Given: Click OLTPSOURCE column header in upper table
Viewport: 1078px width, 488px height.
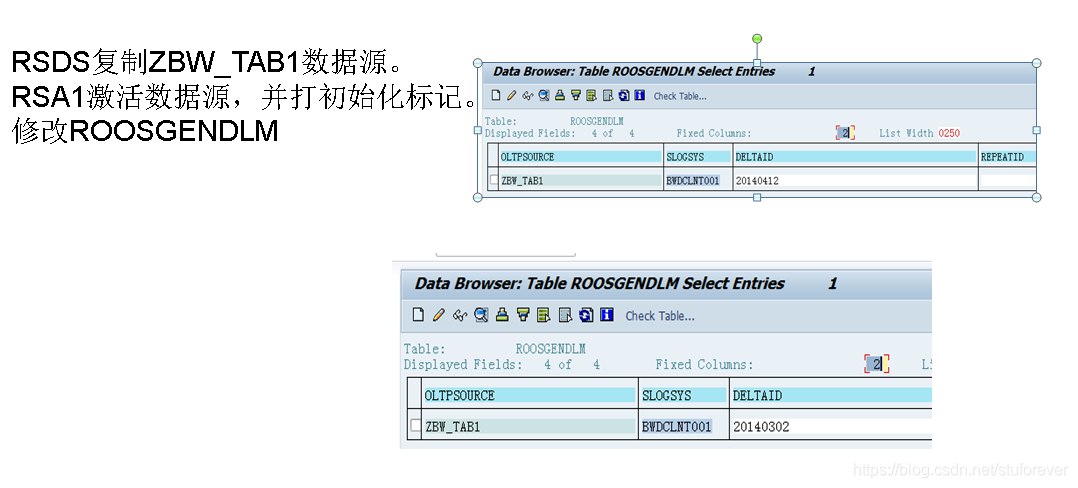Looking at the screenshot, I should point(581,157).
